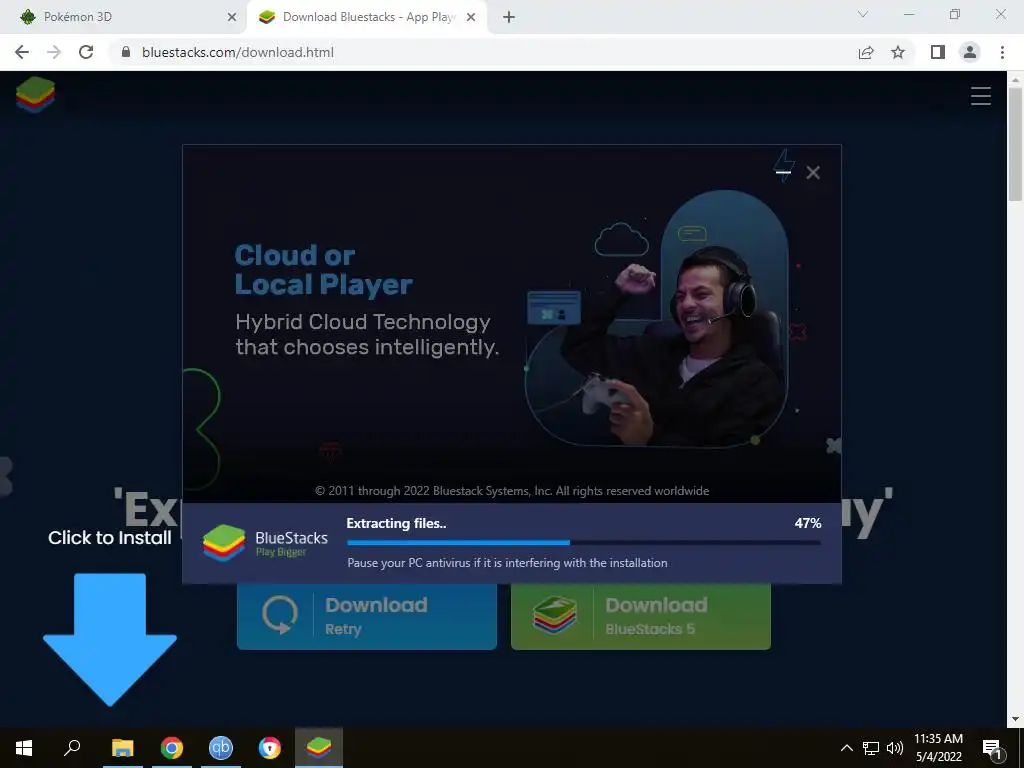The image size is (1024, 768).
Task: Click the 47% progress value
Action: coord(808,523)
